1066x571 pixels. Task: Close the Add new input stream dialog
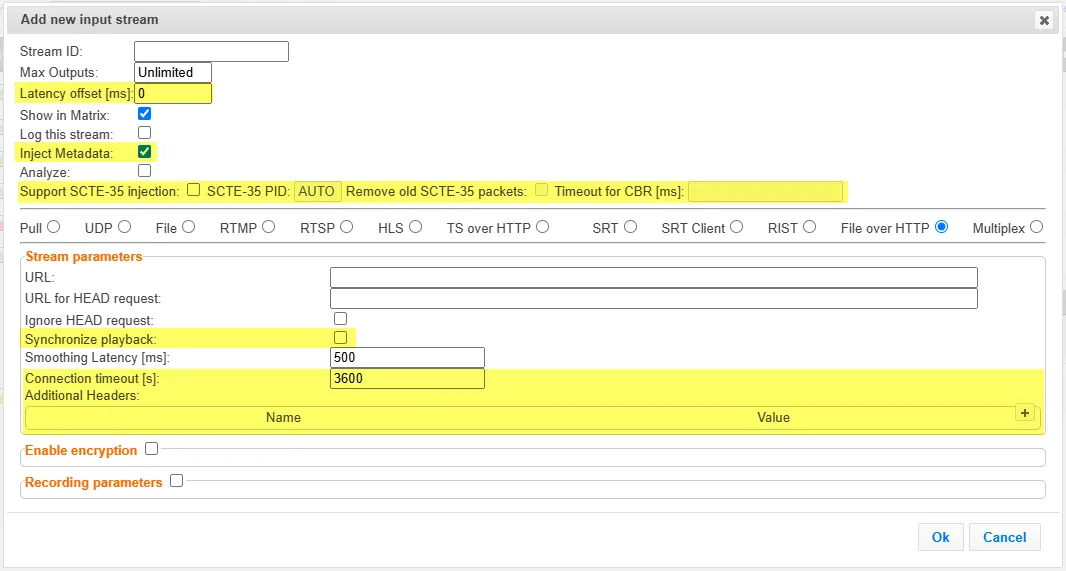pyautogui.click(x=1044, y=20)
